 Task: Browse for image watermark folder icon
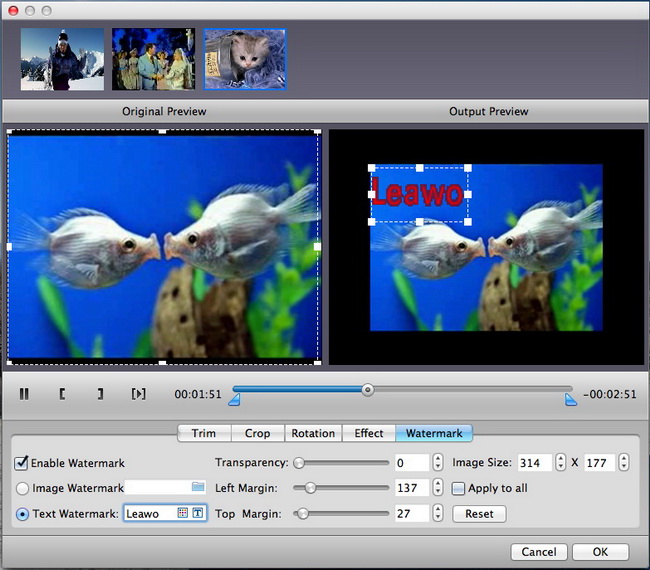click(x=198, y=487)
